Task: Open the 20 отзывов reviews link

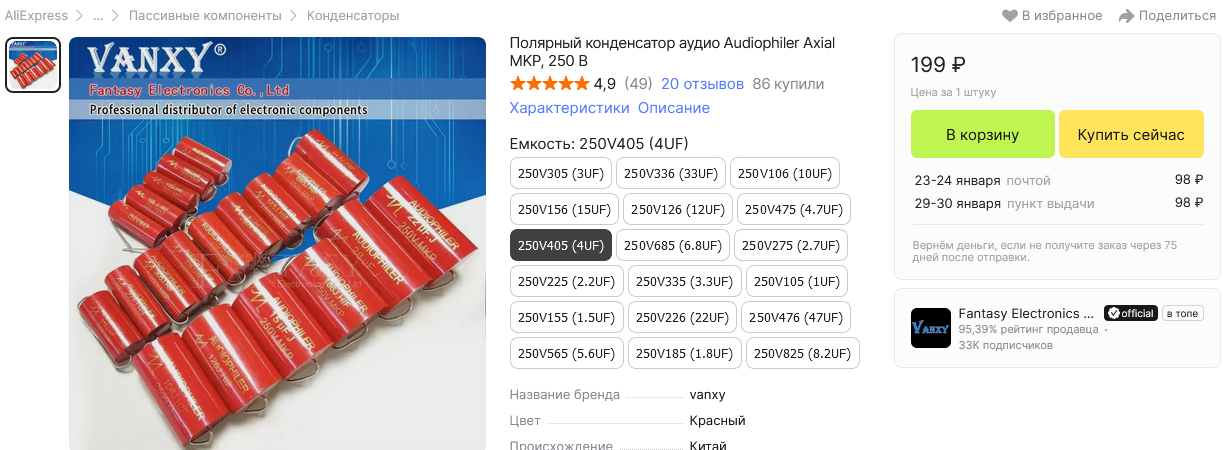Action: [x=702, y=84]
